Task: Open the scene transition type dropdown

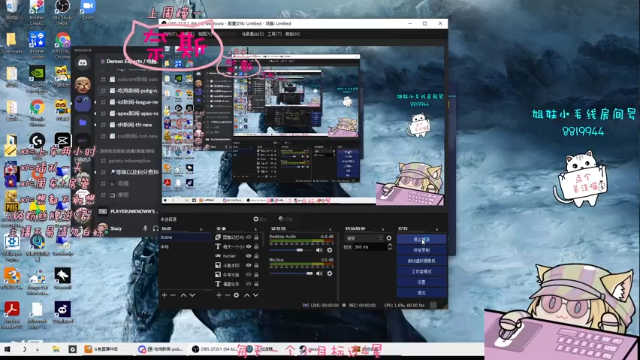Action: (364, 238)
